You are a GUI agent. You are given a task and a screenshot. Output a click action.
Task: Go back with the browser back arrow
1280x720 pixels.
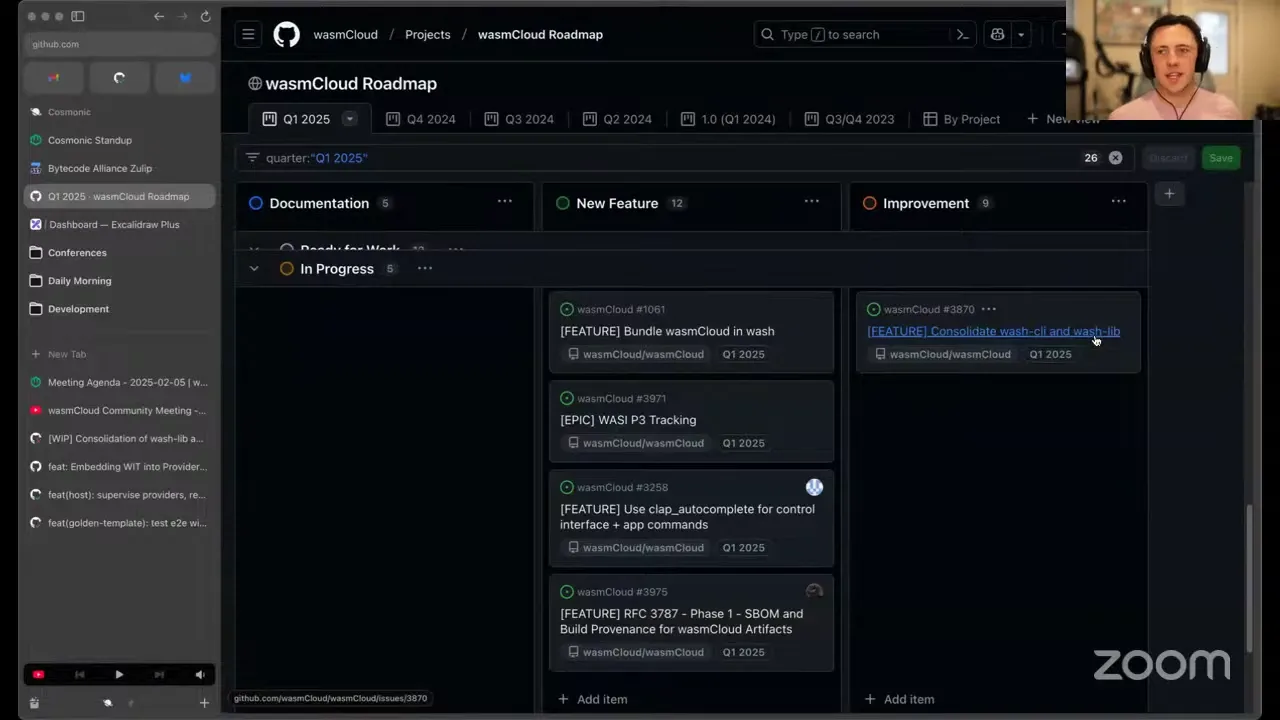click(x=159, y=16)
